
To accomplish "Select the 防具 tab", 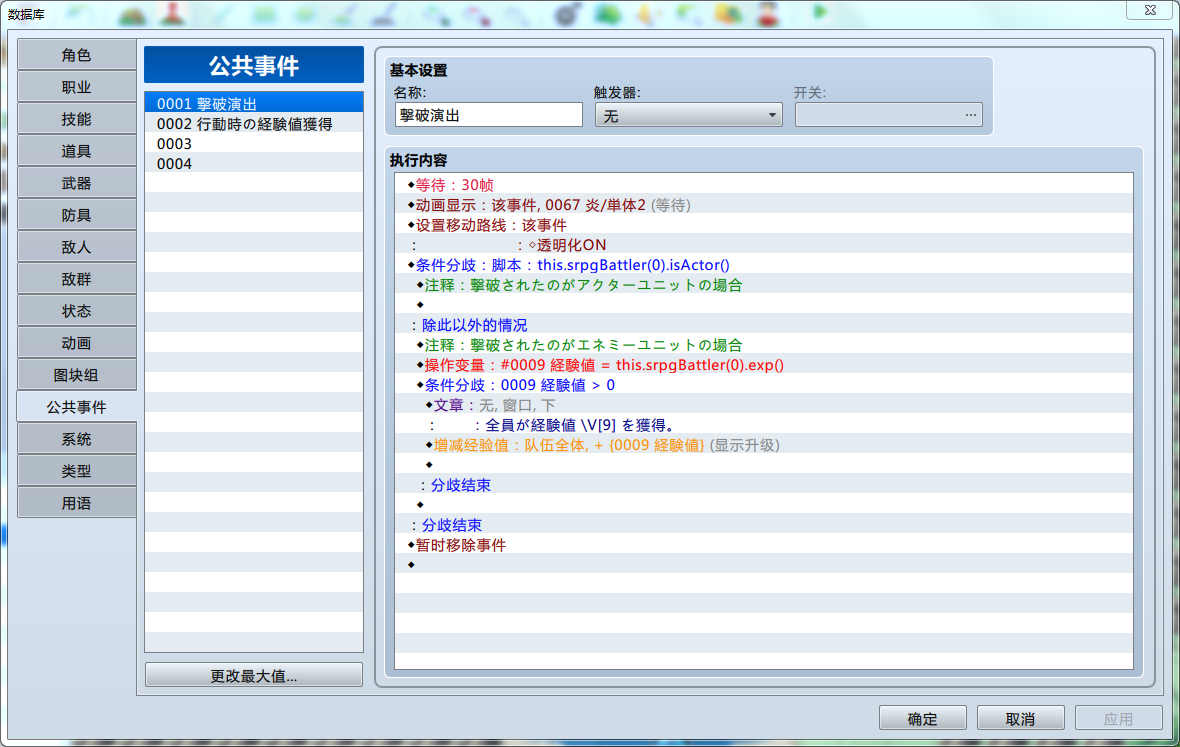I will point(76,215).
